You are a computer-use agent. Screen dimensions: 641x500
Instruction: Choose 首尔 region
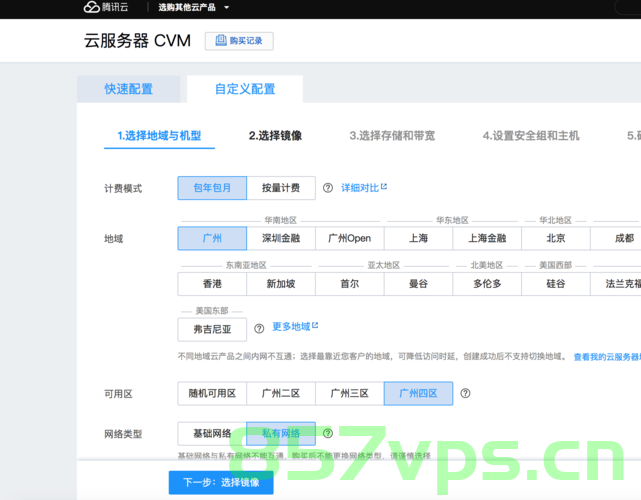point(350,284)
